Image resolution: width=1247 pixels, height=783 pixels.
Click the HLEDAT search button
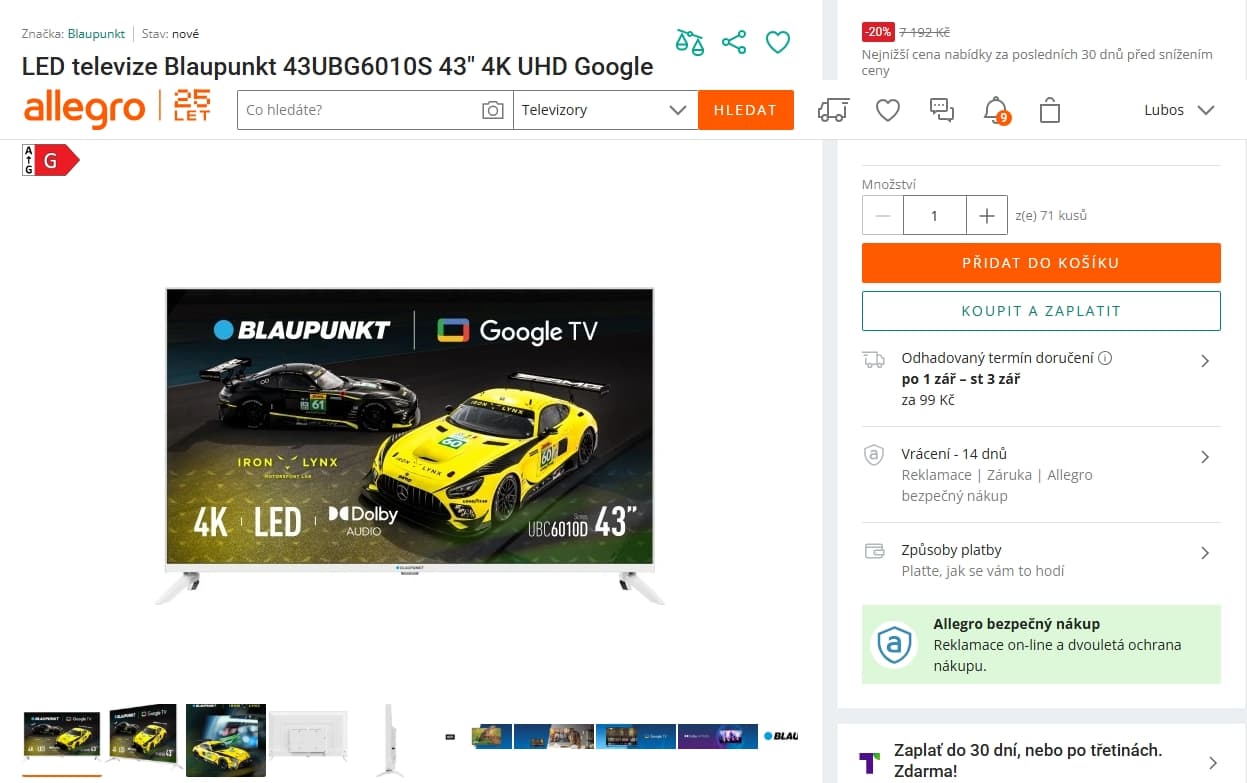coord(746,110)
